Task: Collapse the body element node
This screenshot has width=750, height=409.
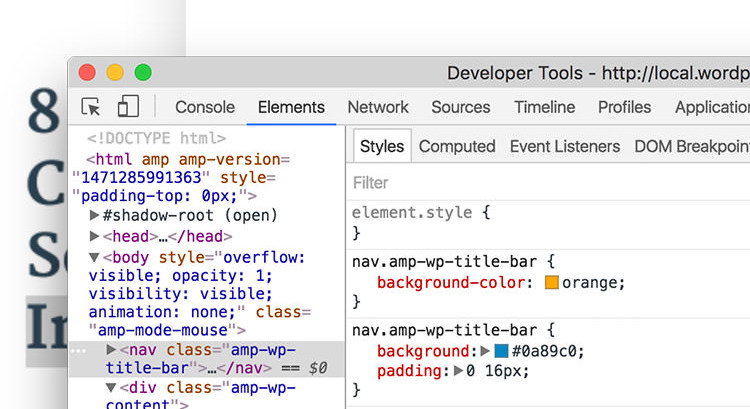Action: (94, 257)
